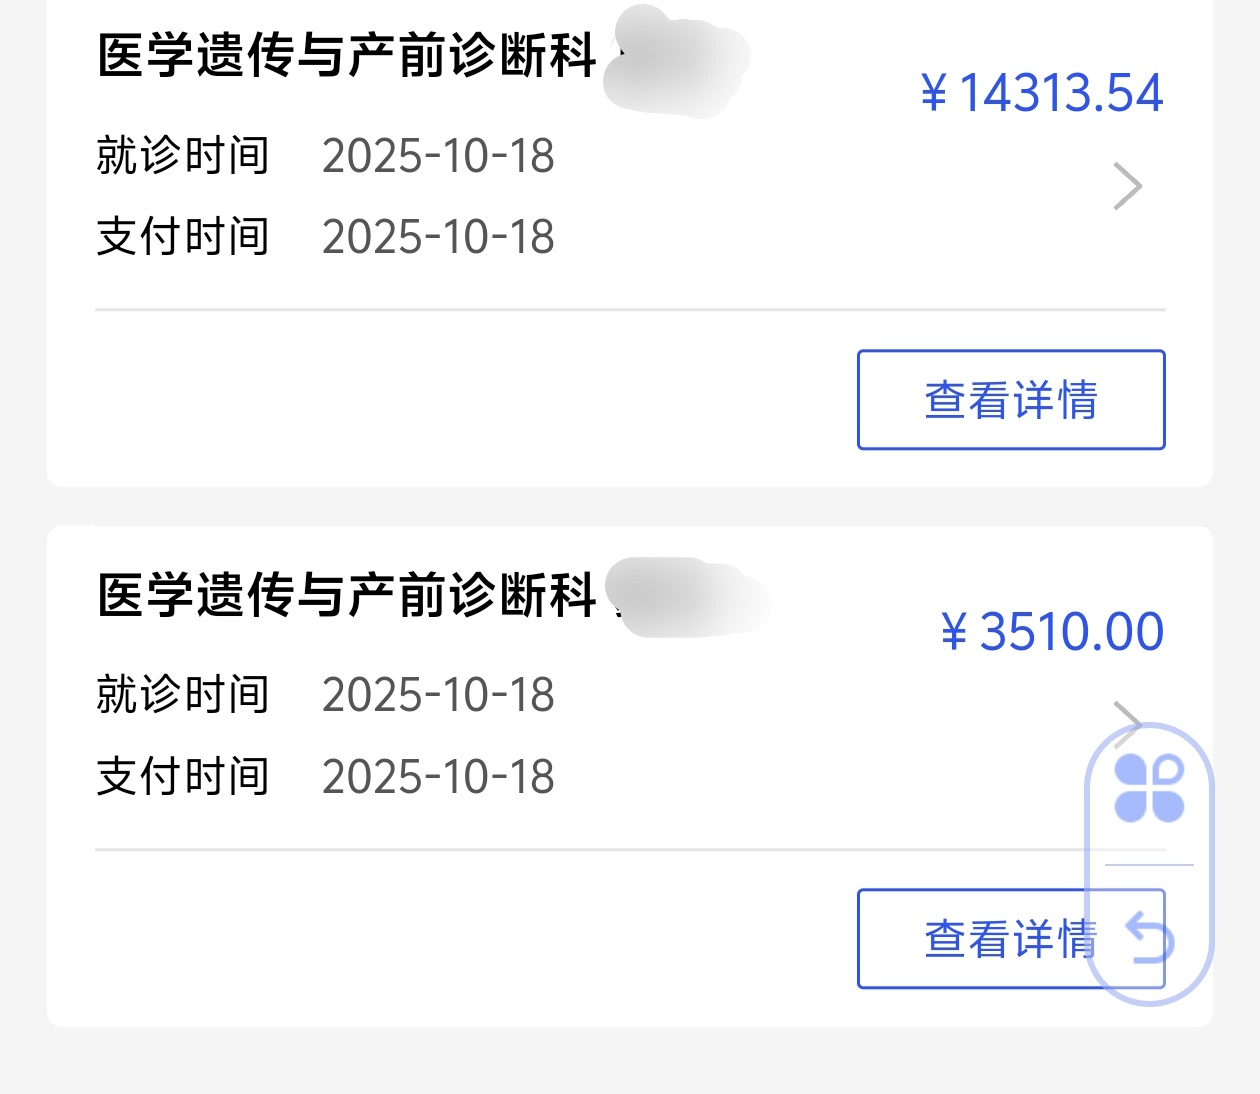
Task: Select the first card's 支付时间 date value
Action: pos(438,237)
